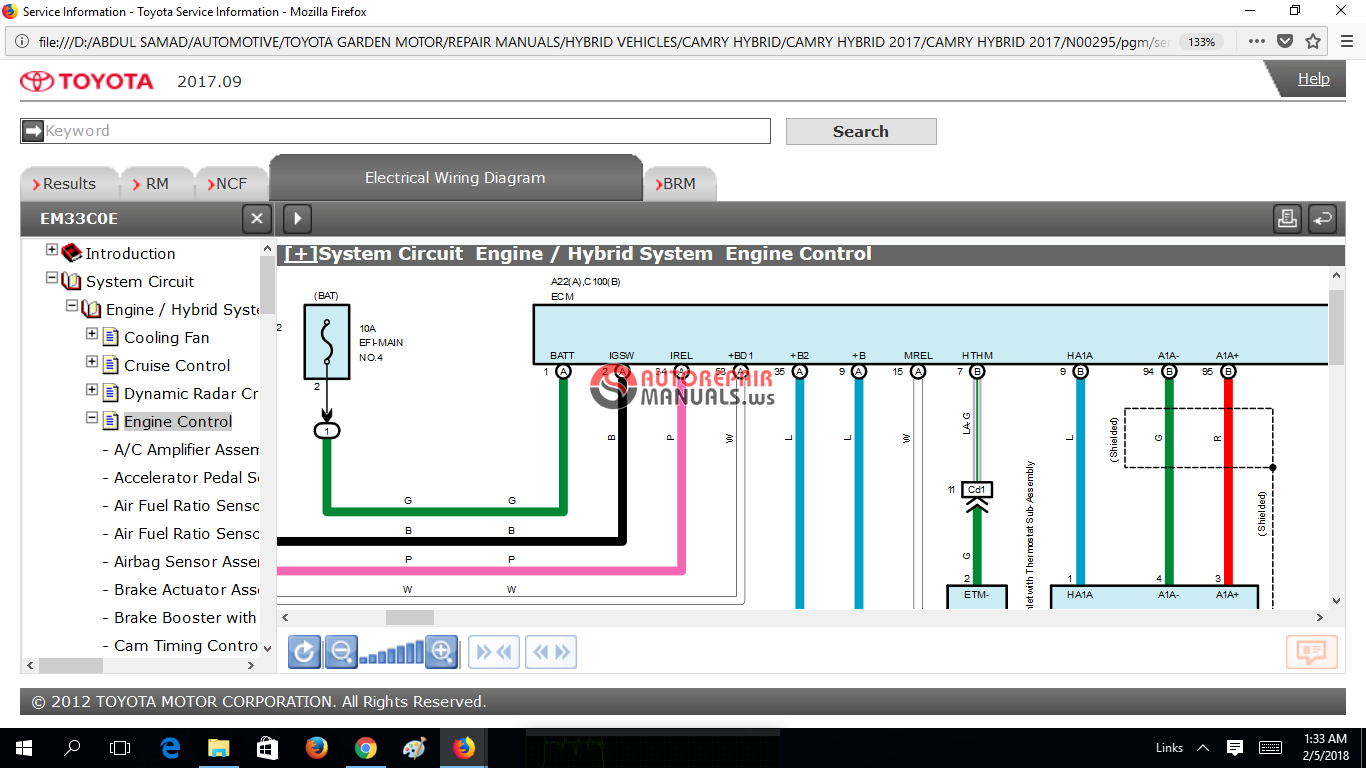1366x768 pixels.
Task: Expand the Introduction tree node
Action: pos(52,250)
